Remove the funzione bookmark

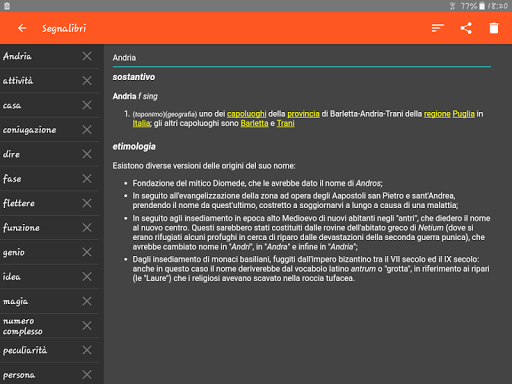tap(87, 228)
